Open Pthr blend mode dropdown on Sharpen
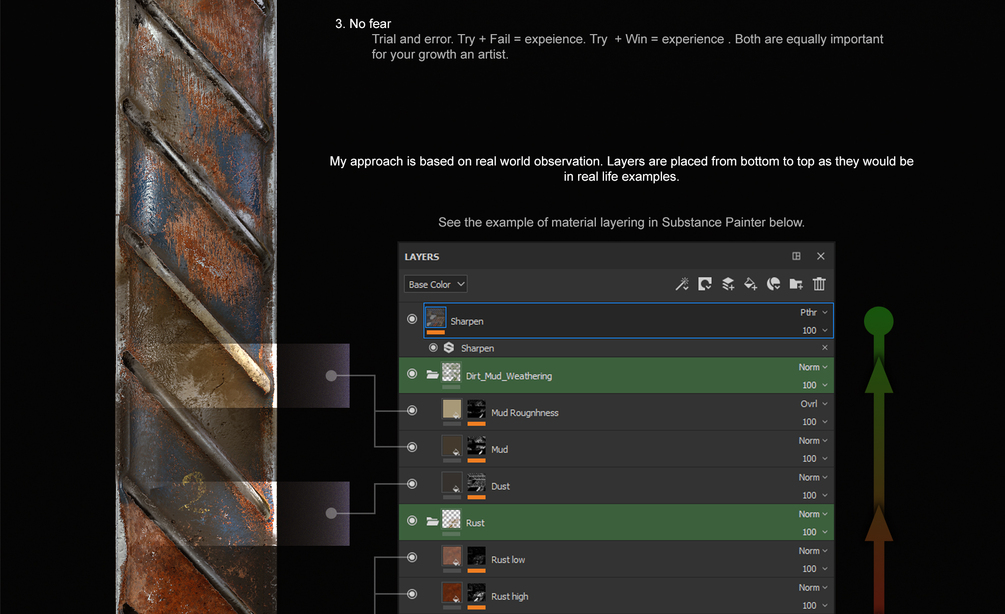The height and width of the screenshot is (614, 1005). click(813, 312)
